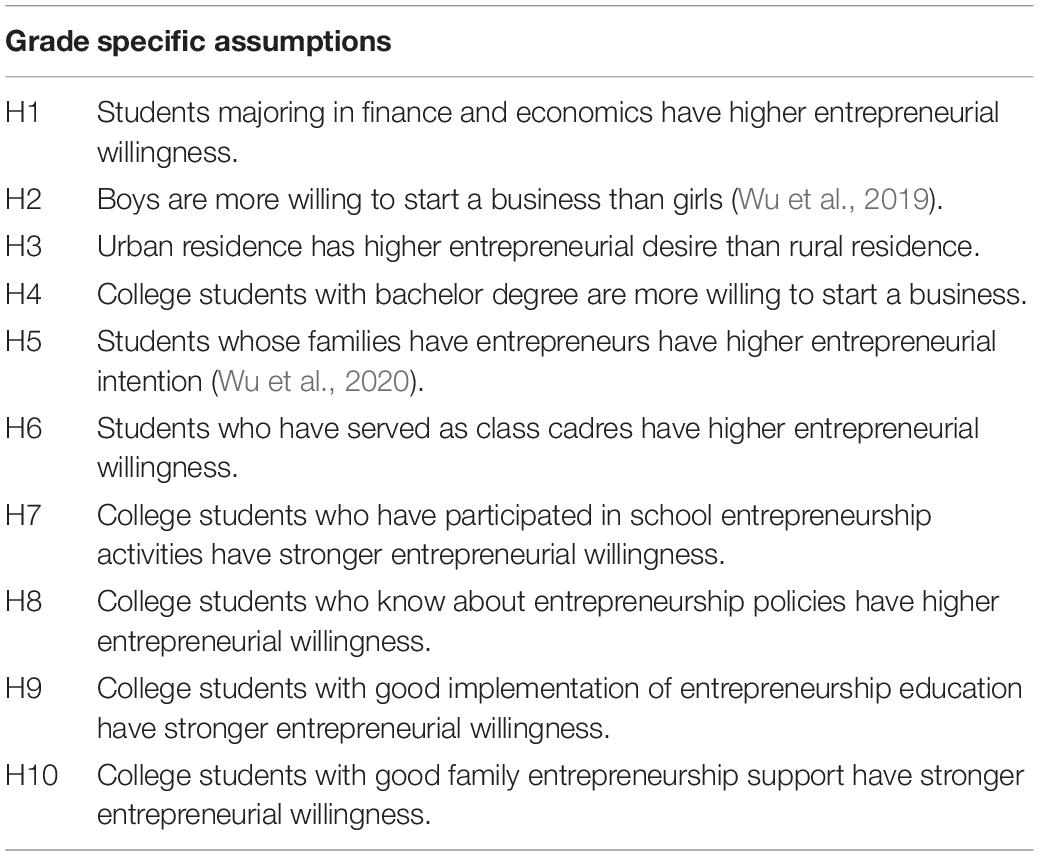Select the H7 hypothesis label
The width and height of the screenshot is (1039, 856).
coord(23,515)
